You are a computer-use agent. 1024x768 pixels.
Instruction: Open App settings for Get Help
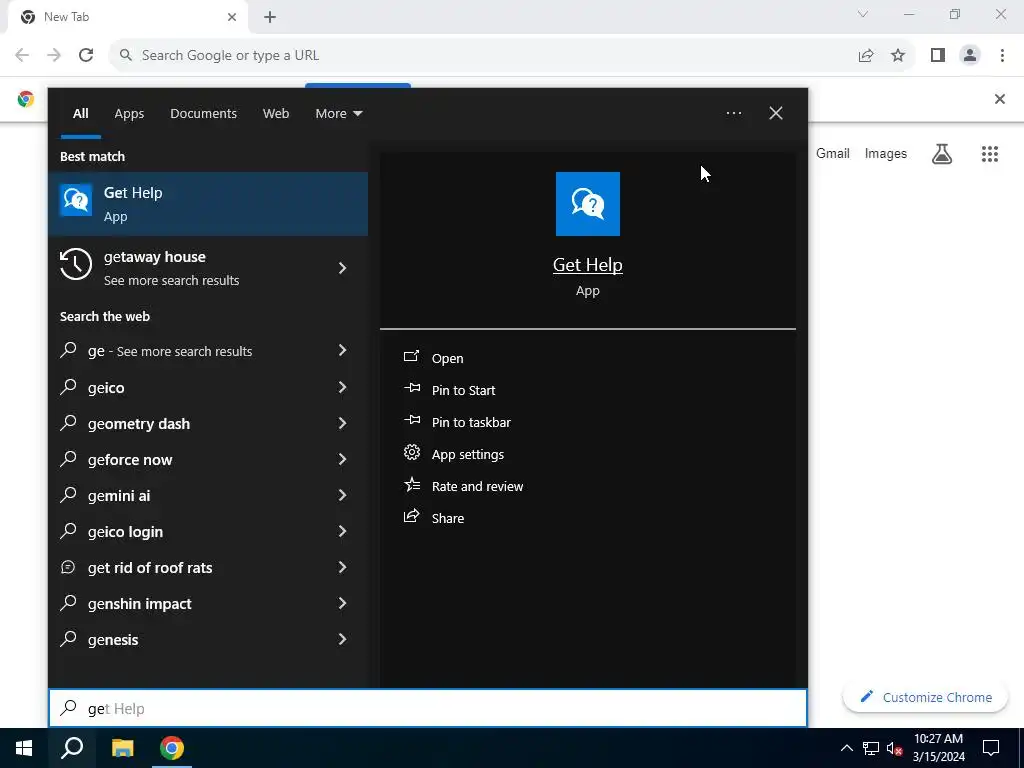[454, 454]
